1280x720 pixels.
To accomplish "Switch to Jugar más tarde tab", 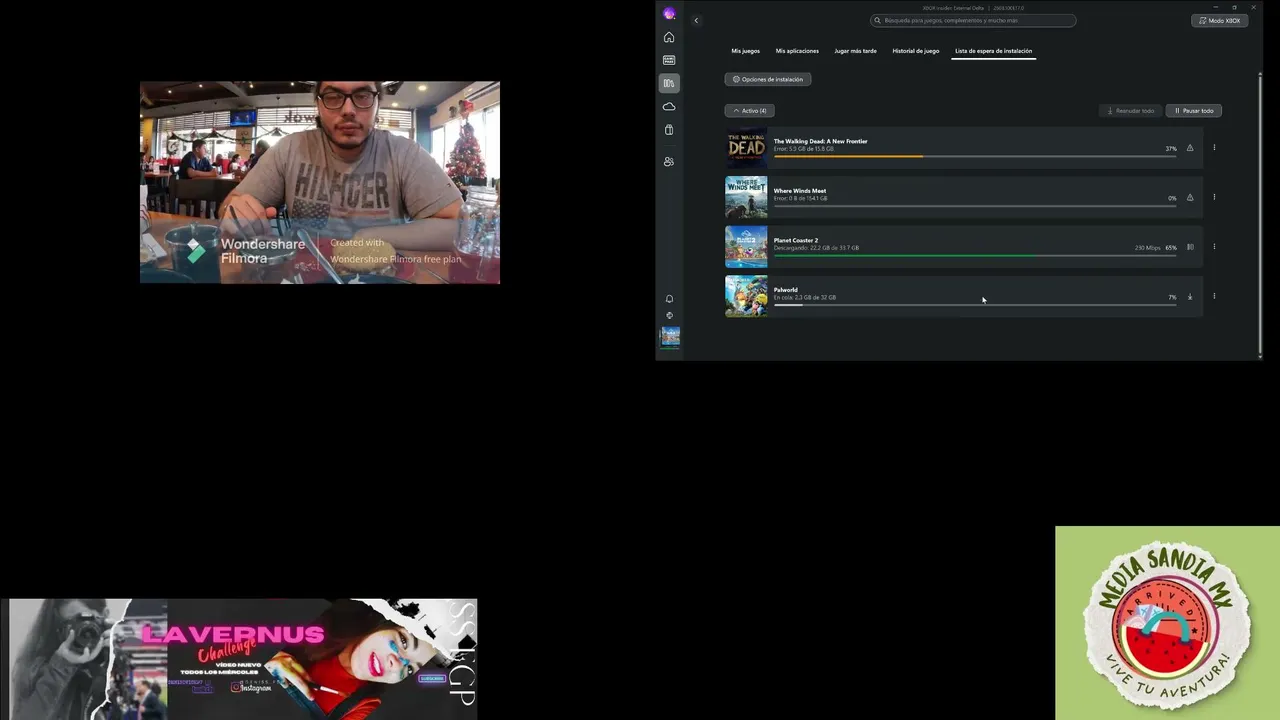I will pos(855,51).
